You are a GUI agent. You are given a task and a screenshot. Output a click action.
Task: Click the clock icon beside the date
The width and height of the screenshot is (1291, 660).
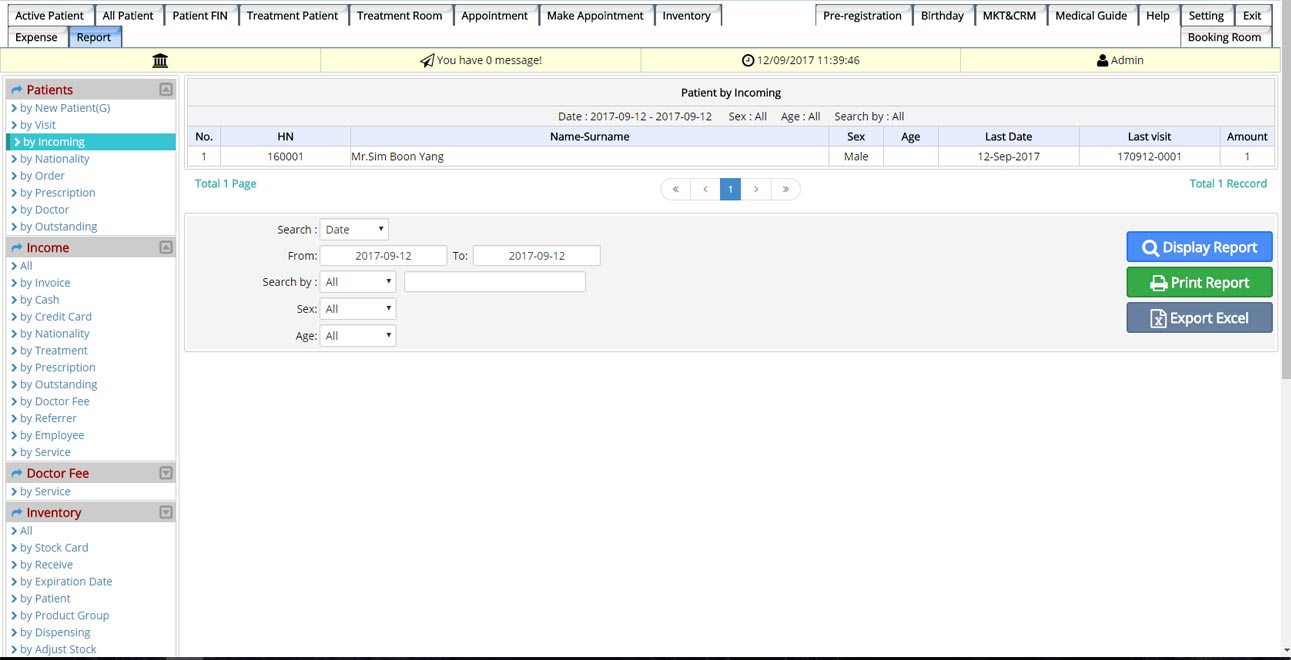pyautogui.click(x=748, y=61)
